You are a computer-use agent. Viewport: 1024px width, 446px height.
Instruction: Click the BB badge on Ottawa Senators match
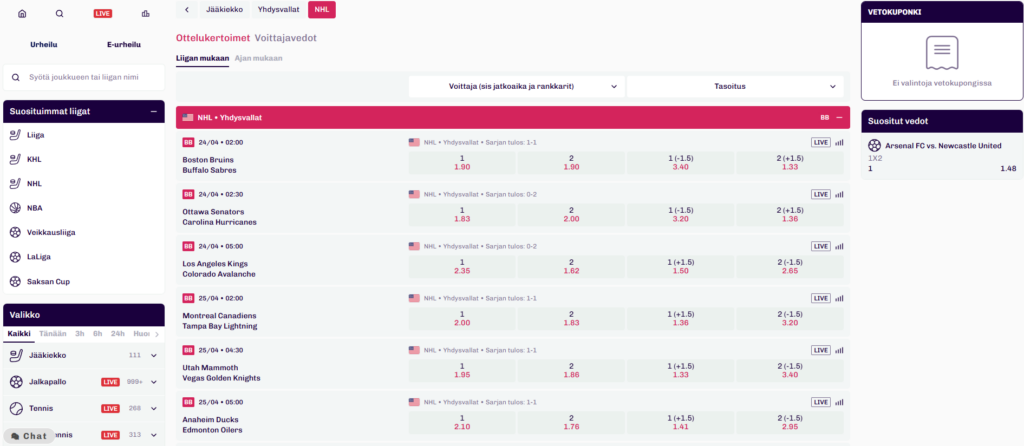pos(188,194)
